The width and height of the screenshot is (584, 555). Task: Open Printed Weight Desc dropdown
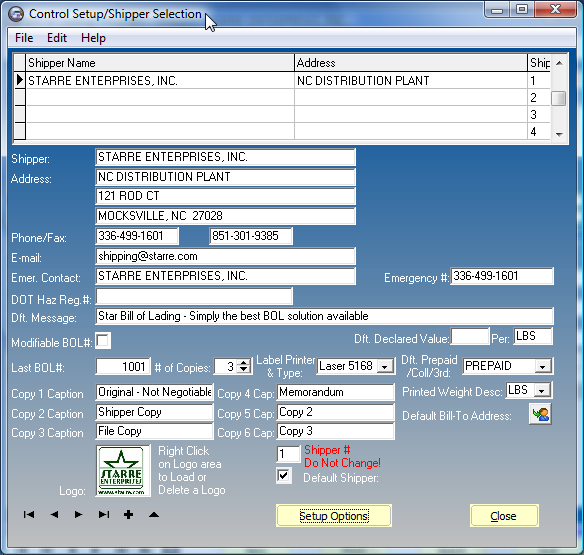542,390
